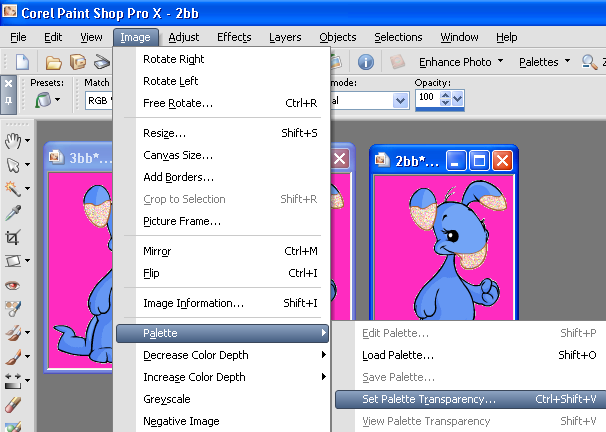
Task: Select the Paint Brush tool
Action: (13, 357)
